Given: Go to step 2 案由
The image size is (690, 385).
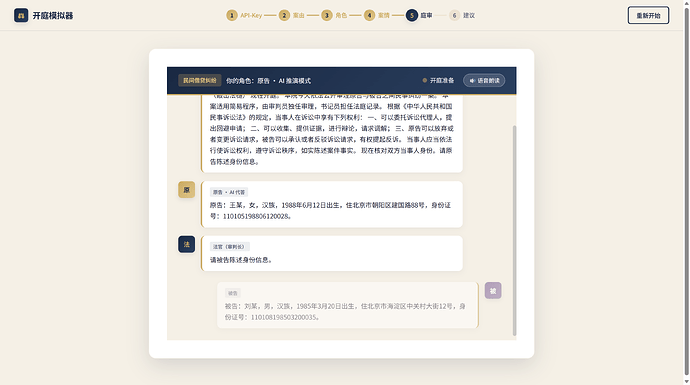Looking at the screenshot, I should 292,15.
